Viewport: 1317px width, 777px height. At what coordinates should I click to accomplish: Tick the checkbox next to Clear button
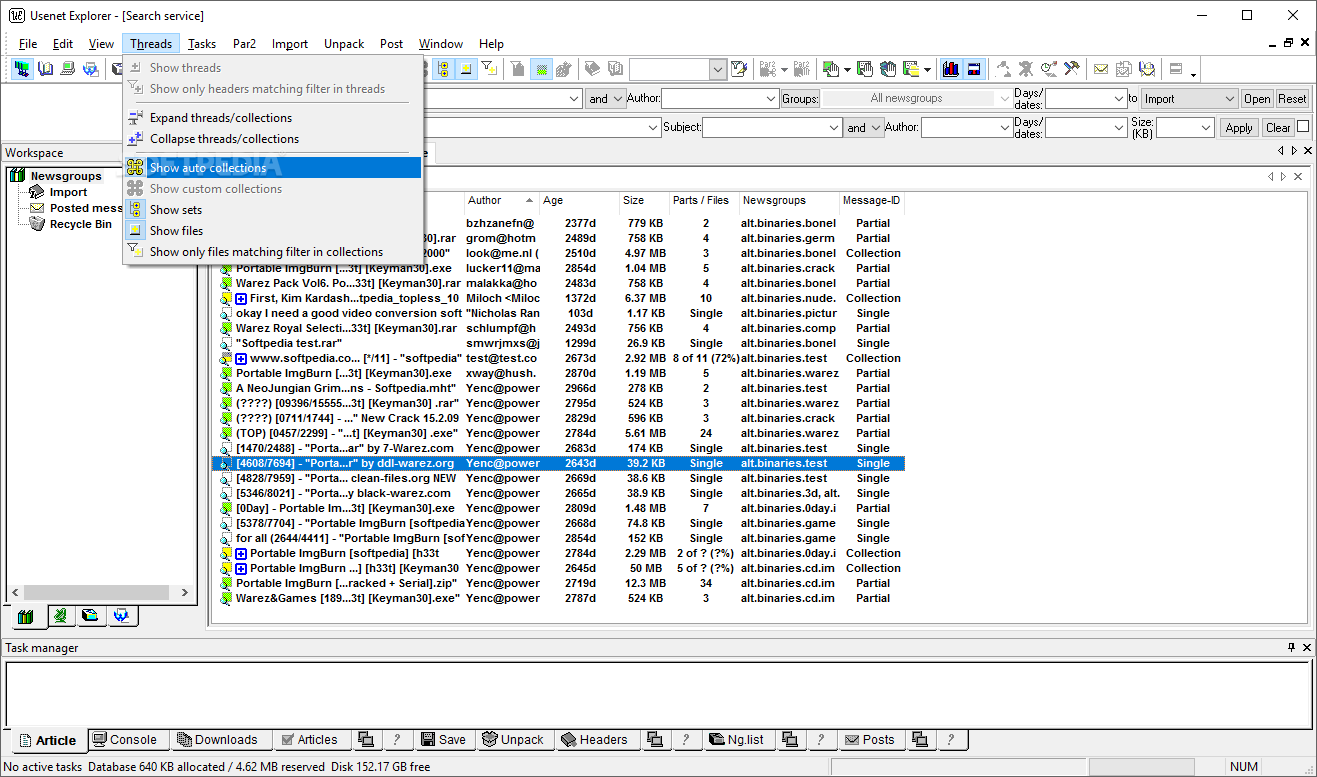pyautogui.click(x=1303, y=127)
